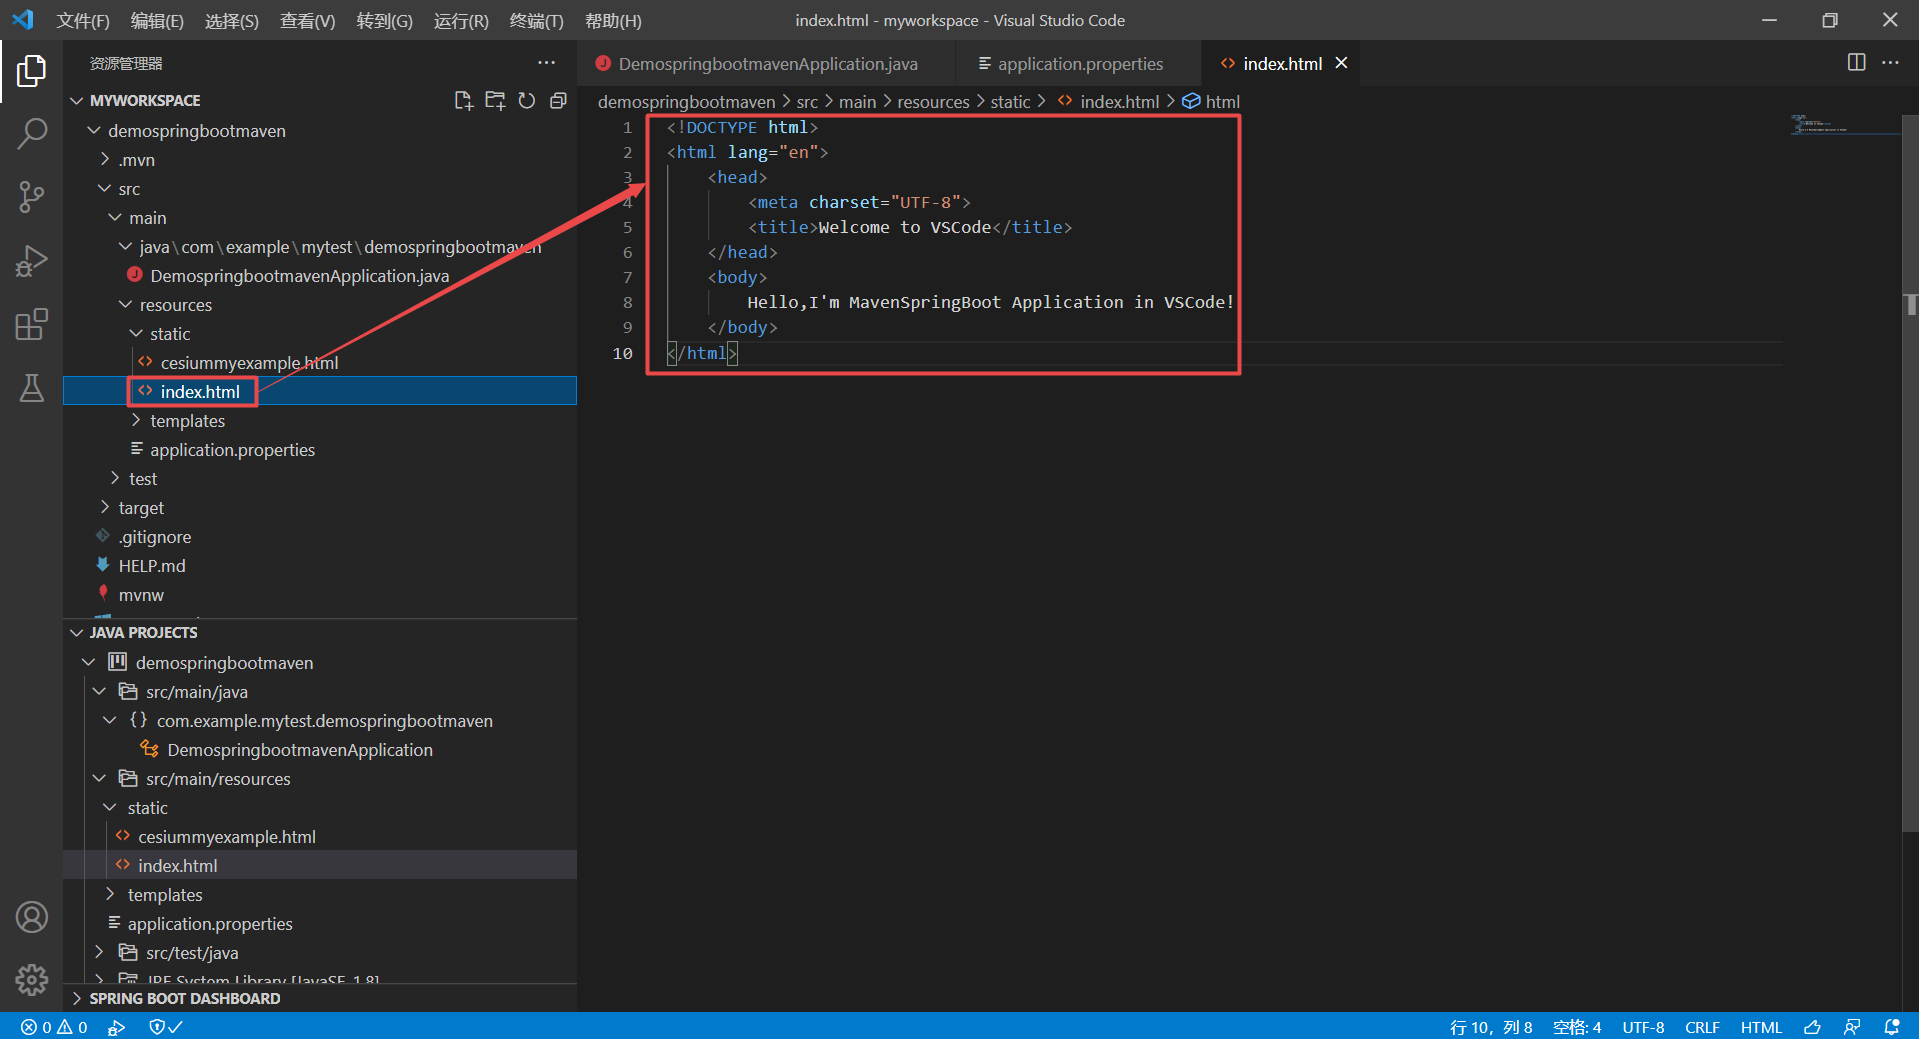Open editor more actions ellipsis

coord(1890,63)
